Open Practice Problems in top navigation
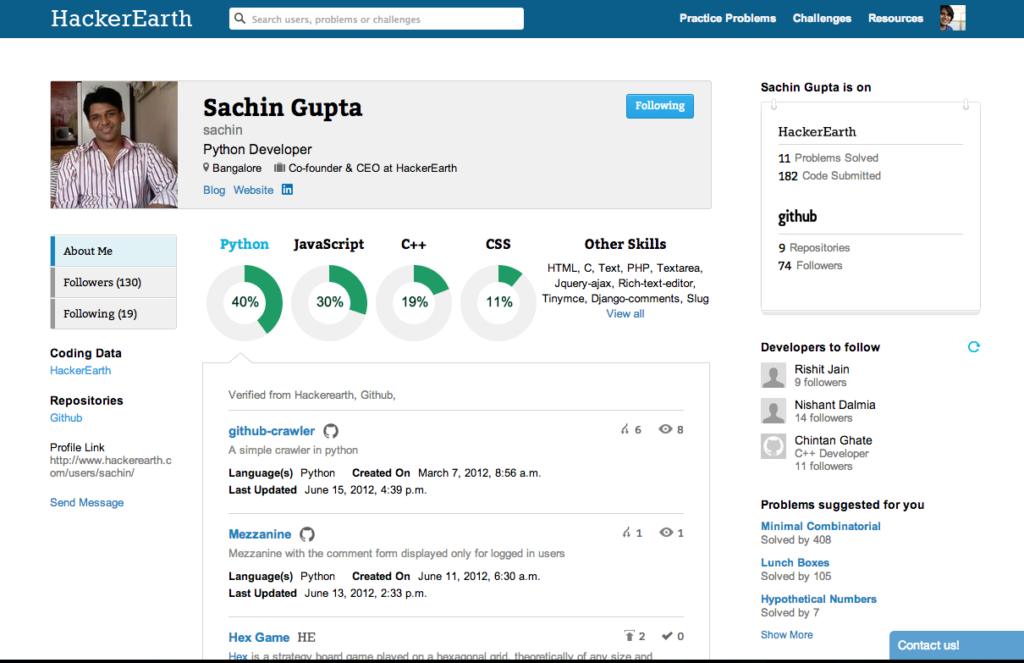 click(x=727, y=18)
